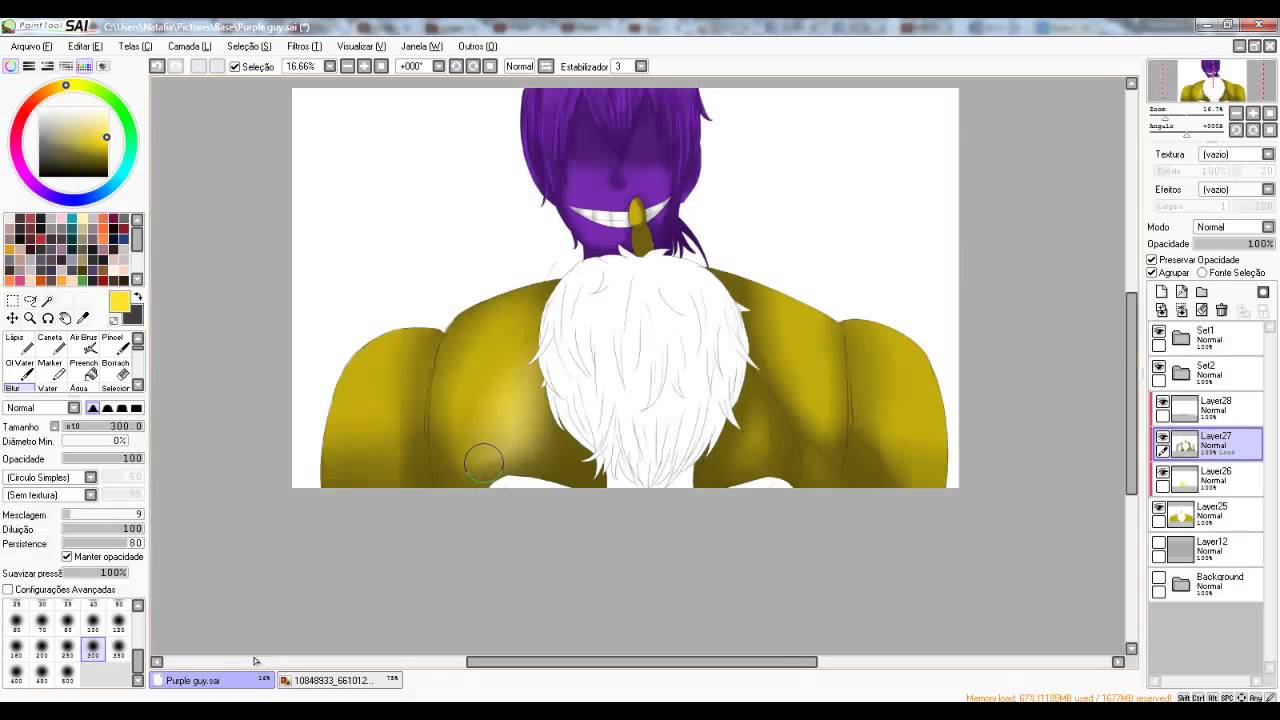Delete the selected layer with trash icon
1280x720 pixels.
1221,311
